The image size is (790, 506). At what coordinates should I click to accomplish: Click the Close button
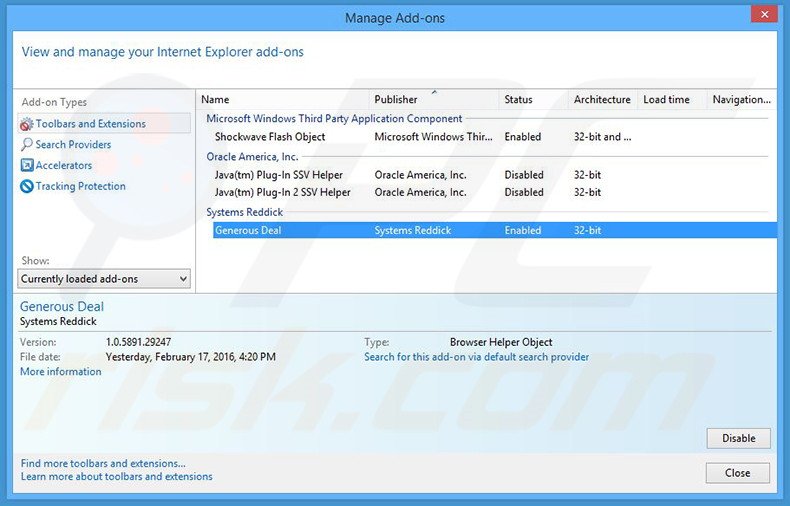coord(738,473)
